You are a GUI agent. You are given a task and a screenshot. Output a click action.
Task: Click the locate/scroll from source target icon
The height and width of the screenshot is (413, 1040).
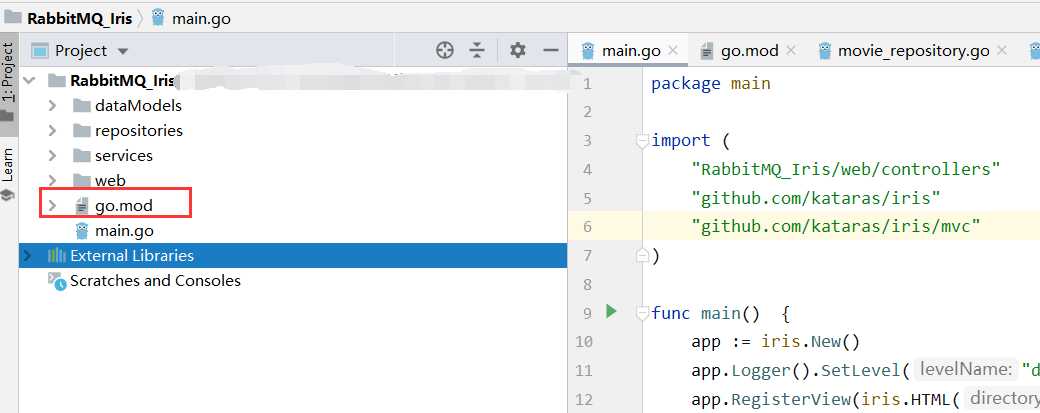445,50
